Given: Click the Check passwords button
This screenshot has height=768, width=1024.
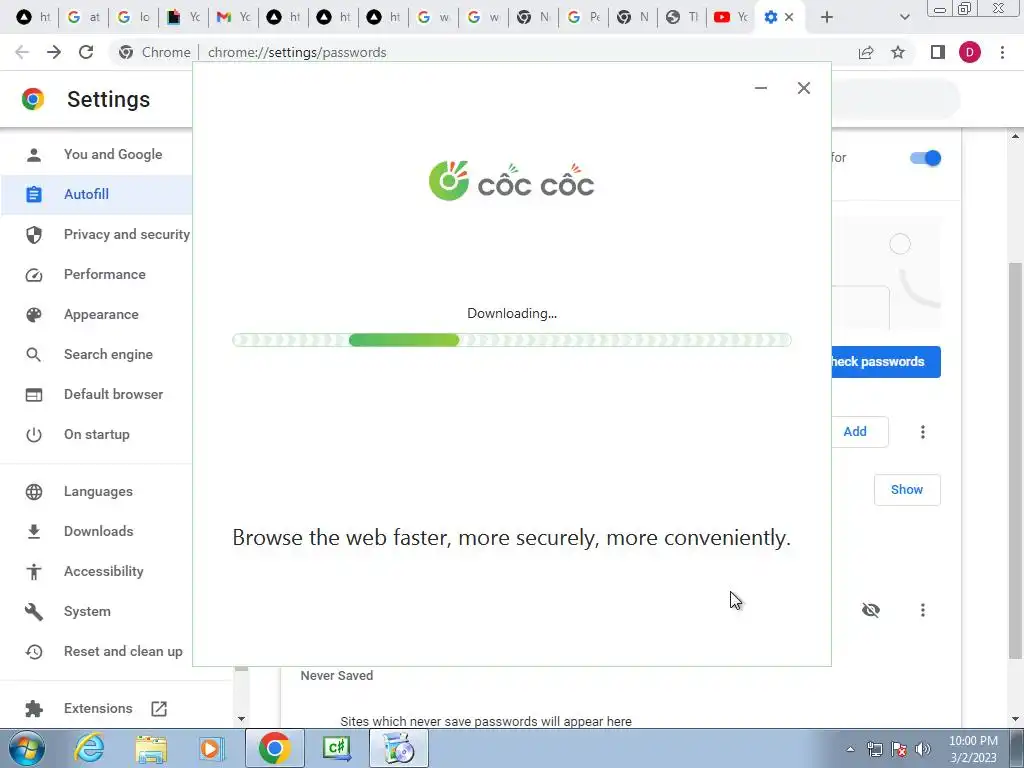Looking at the screenshot, I should (x=886, y=362).
